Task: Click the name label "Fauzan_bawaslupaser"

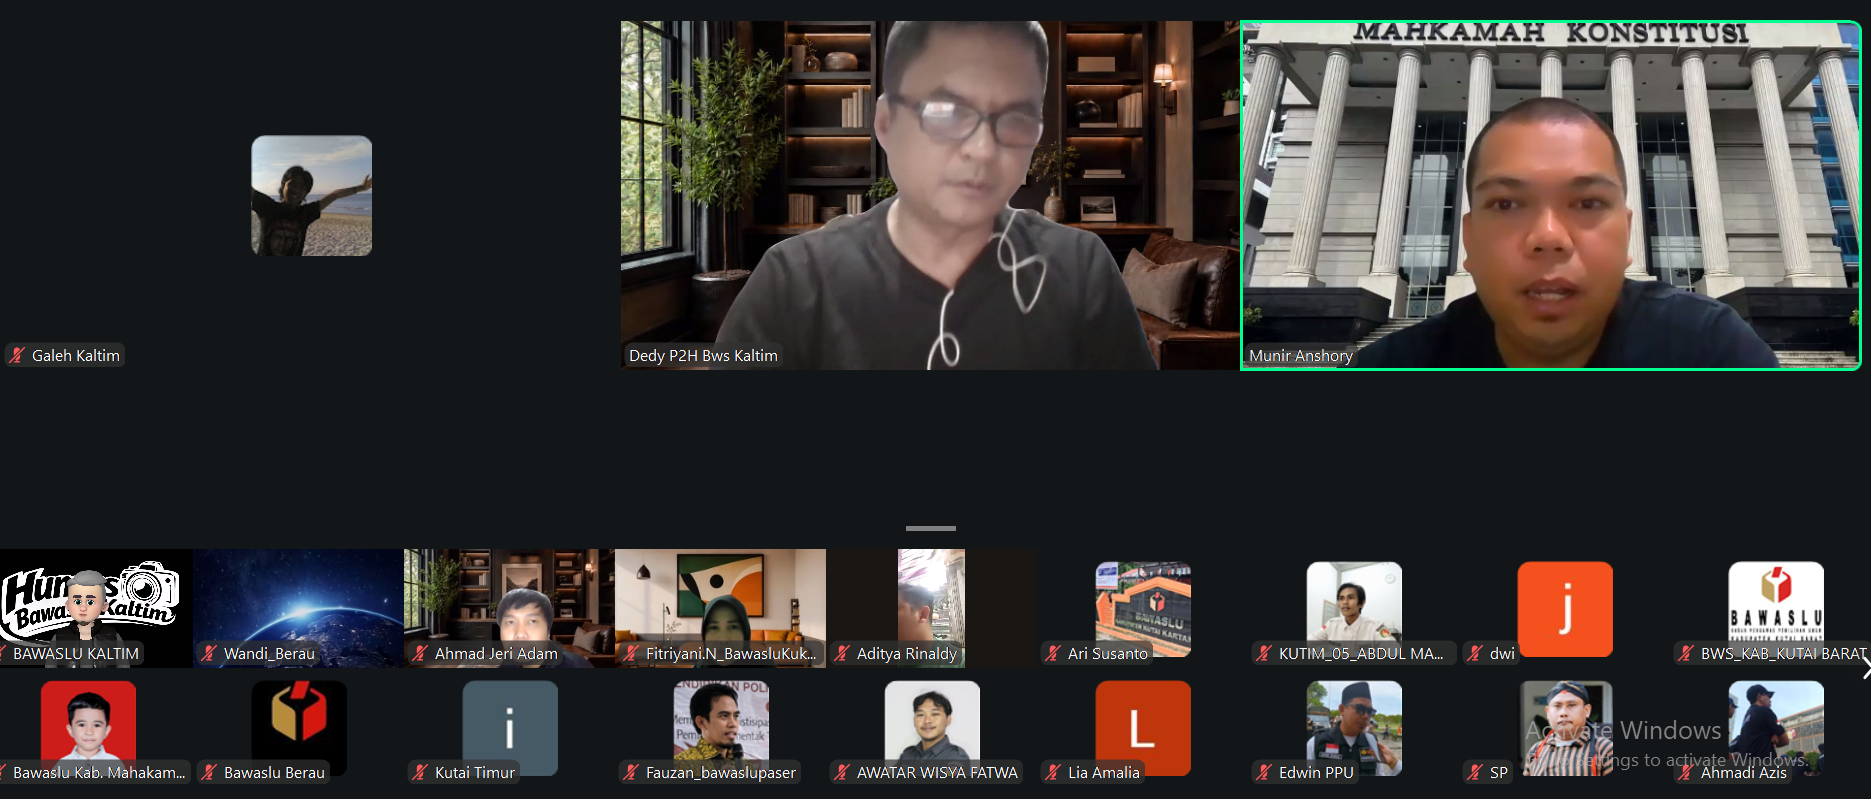Action: [721, 772]
